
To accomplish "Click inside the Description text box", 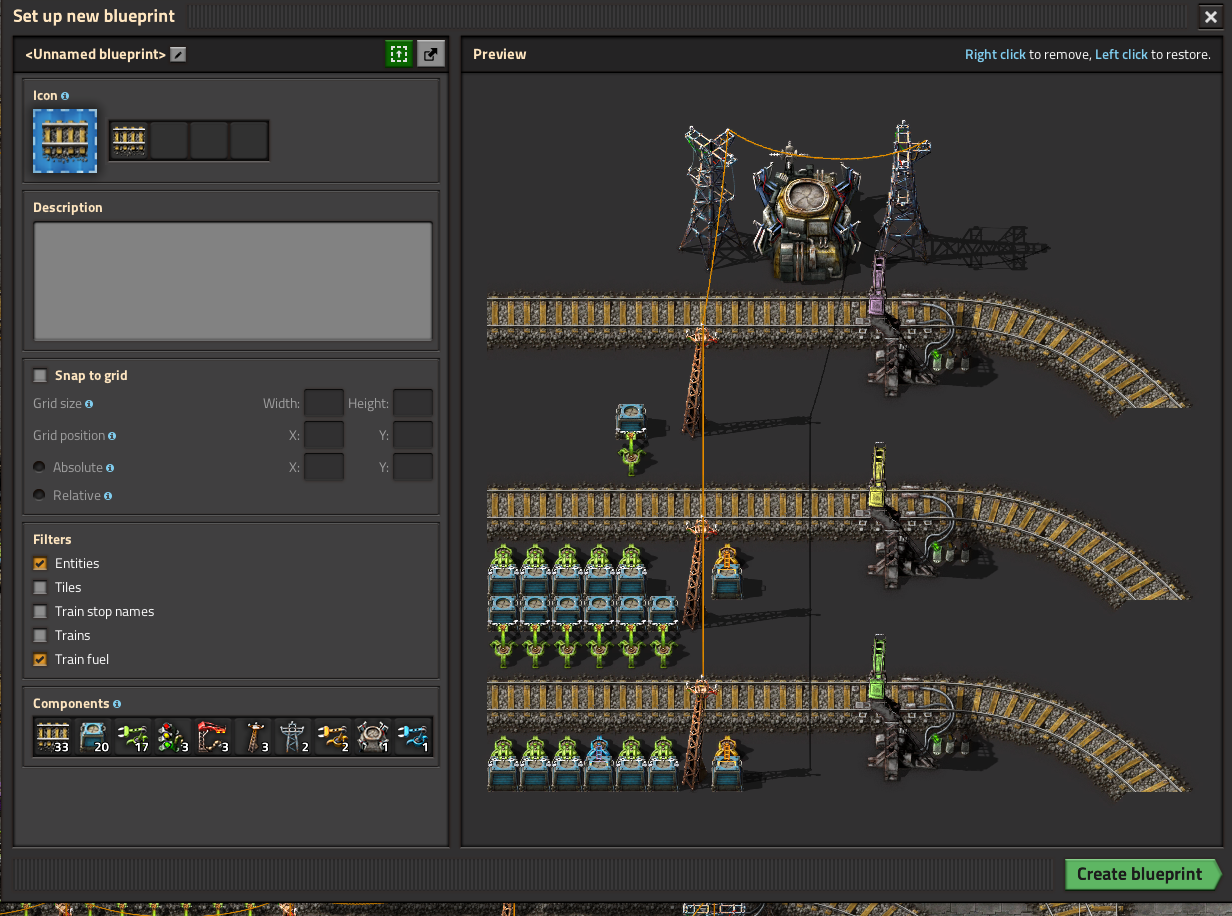I will [232, 281].
